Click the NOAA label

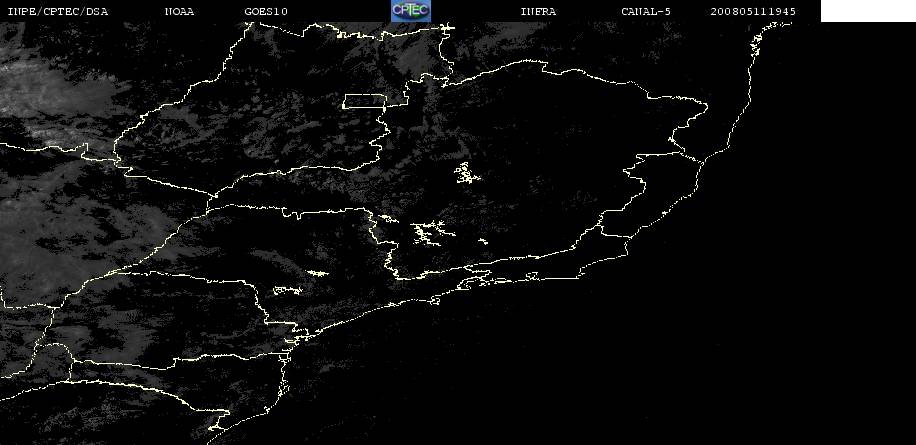(179, 12)
